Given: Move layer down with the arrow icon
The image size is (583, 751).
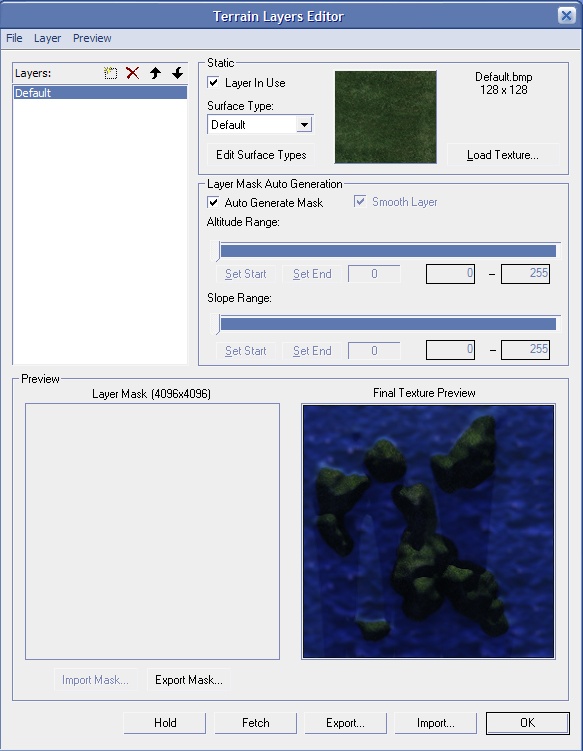Looking at the screenshot, I should click(x=177, y=73).
